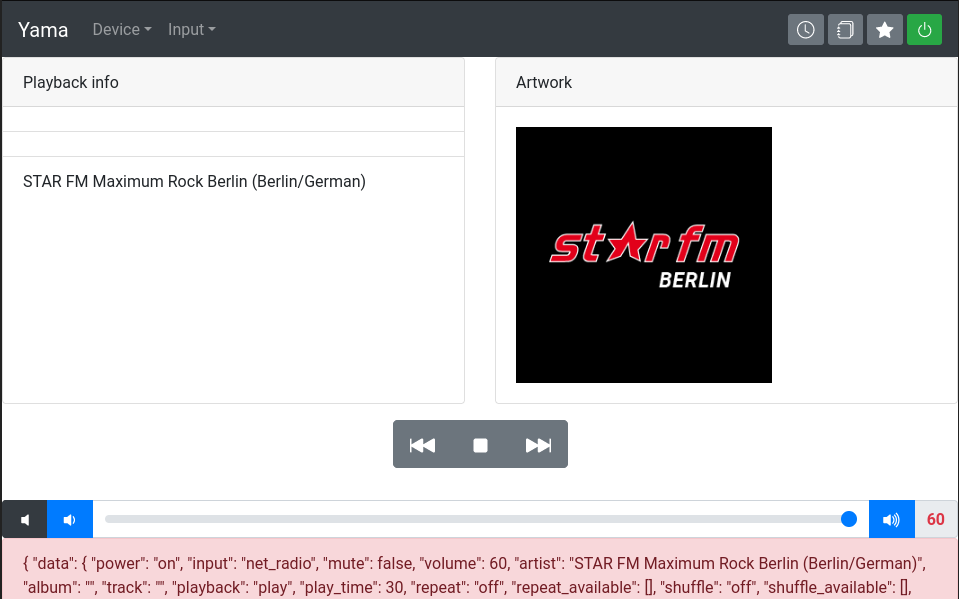Toggle the green power button
959x599 pixels.
[924, 30]
